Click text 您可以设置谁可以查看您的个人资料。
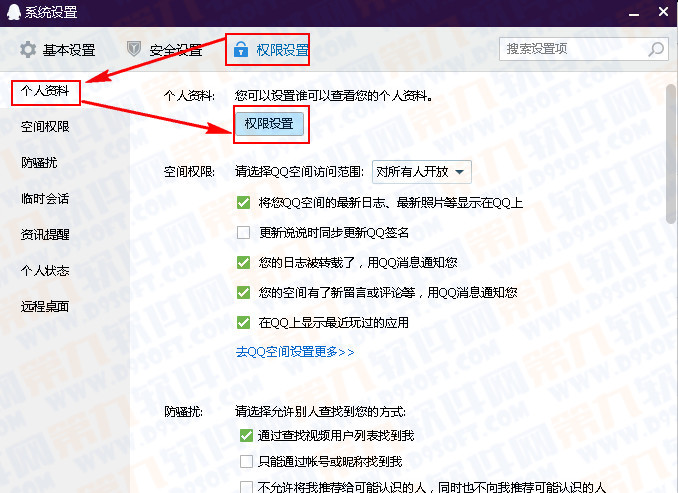This screenshot has width=678, height=493. click(334, 96)
